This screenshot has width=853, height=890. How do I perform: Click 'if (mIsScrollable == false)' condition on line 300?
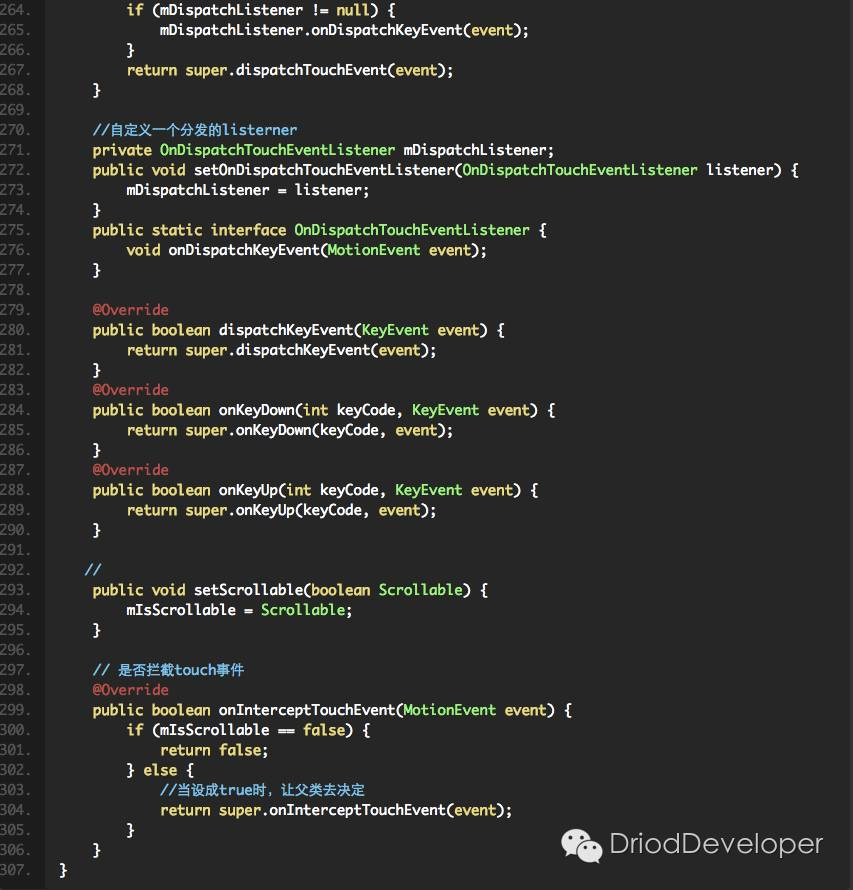click(x=239, y=730)
